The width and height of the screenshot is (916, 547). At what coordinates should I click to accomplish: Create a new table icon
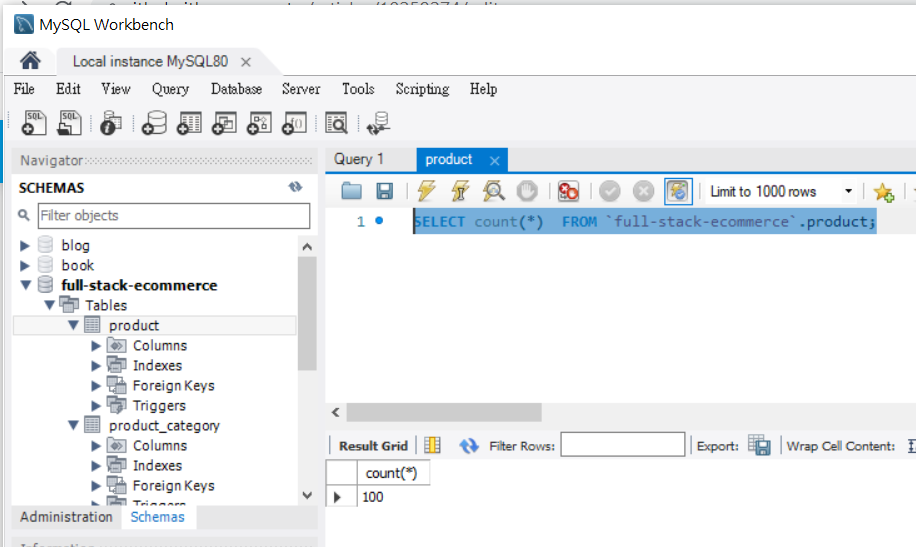point(189,123)
